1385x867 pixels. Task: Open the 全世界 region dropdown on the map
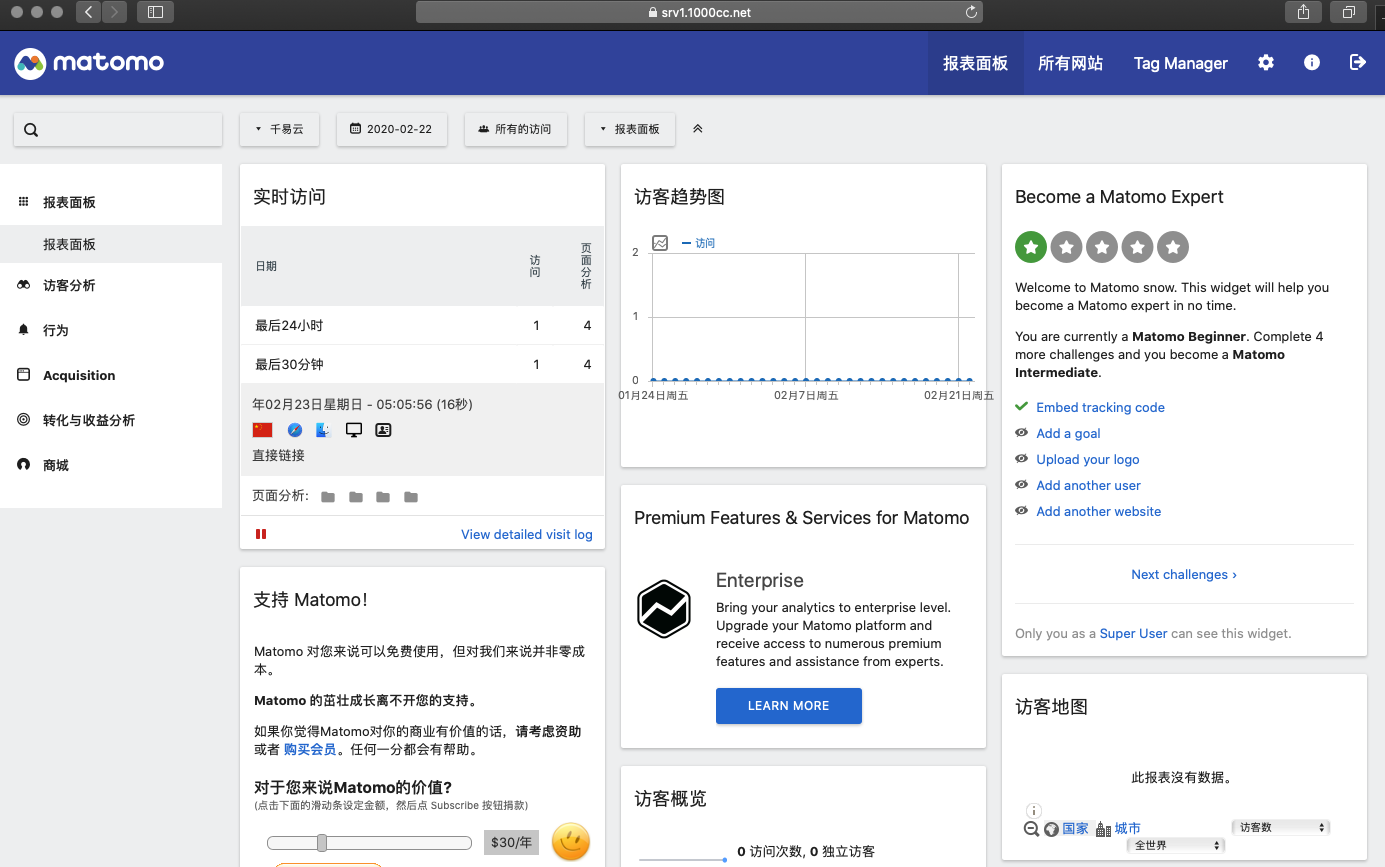(1175, 845)
